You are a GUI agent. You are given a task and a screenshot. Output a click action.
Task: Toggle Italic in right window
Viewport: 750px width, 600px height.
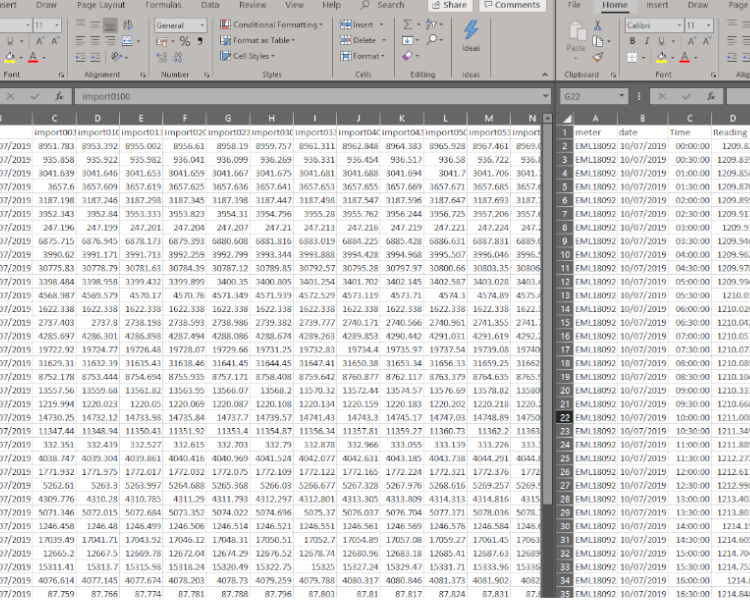[x=647, y=41]
